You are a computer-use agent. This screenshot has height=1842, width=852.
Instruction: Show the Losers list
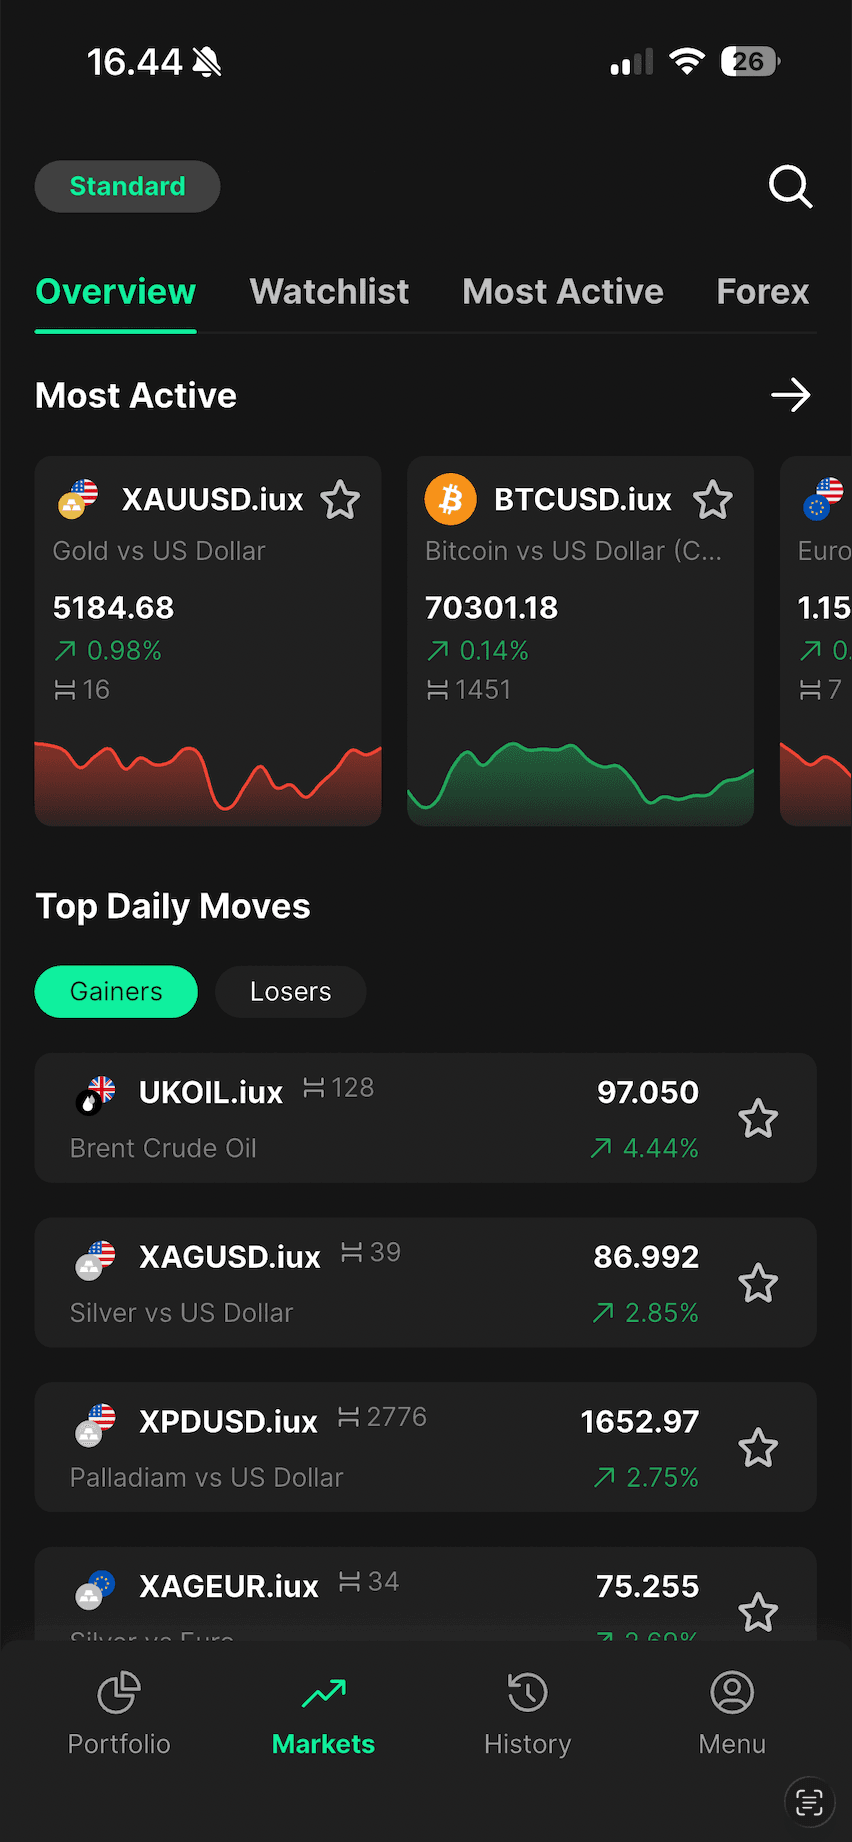290,991
